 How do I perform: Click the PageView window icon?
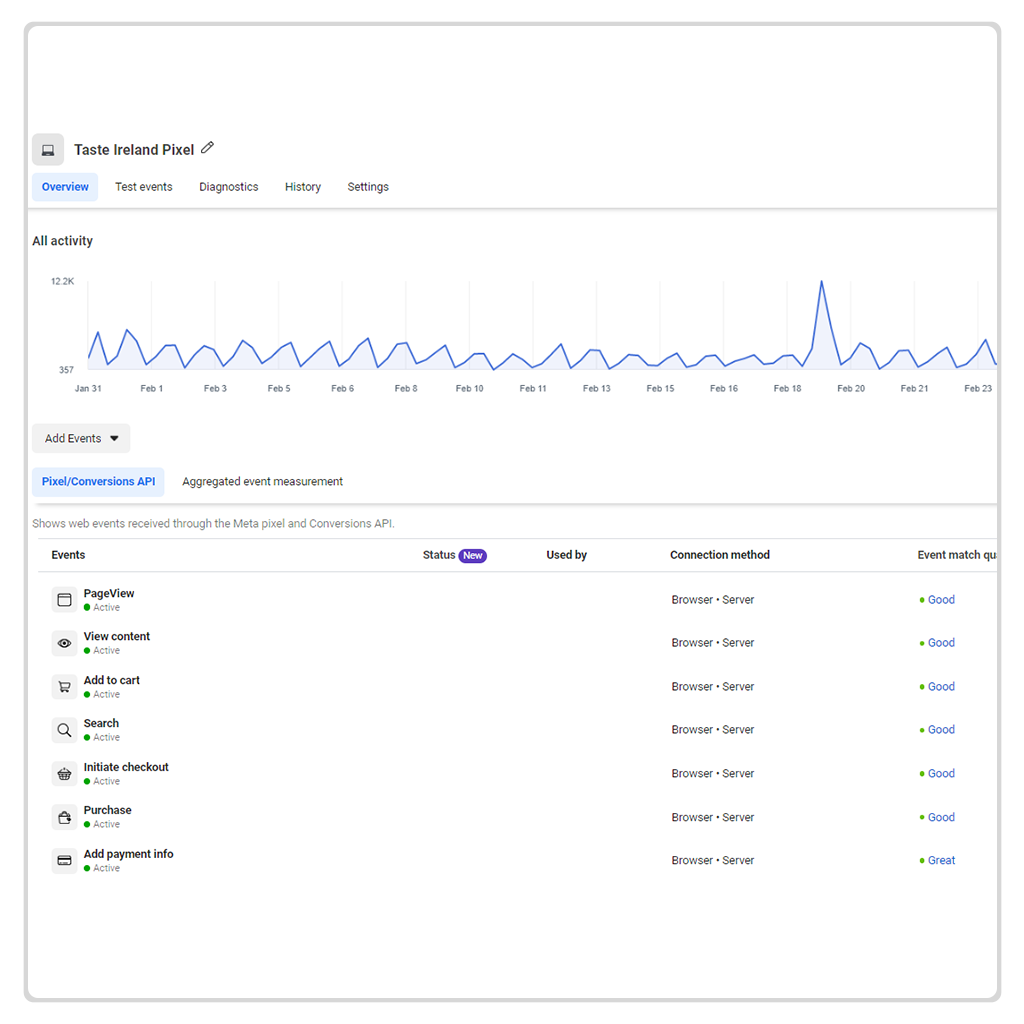[x=64, y=600]
